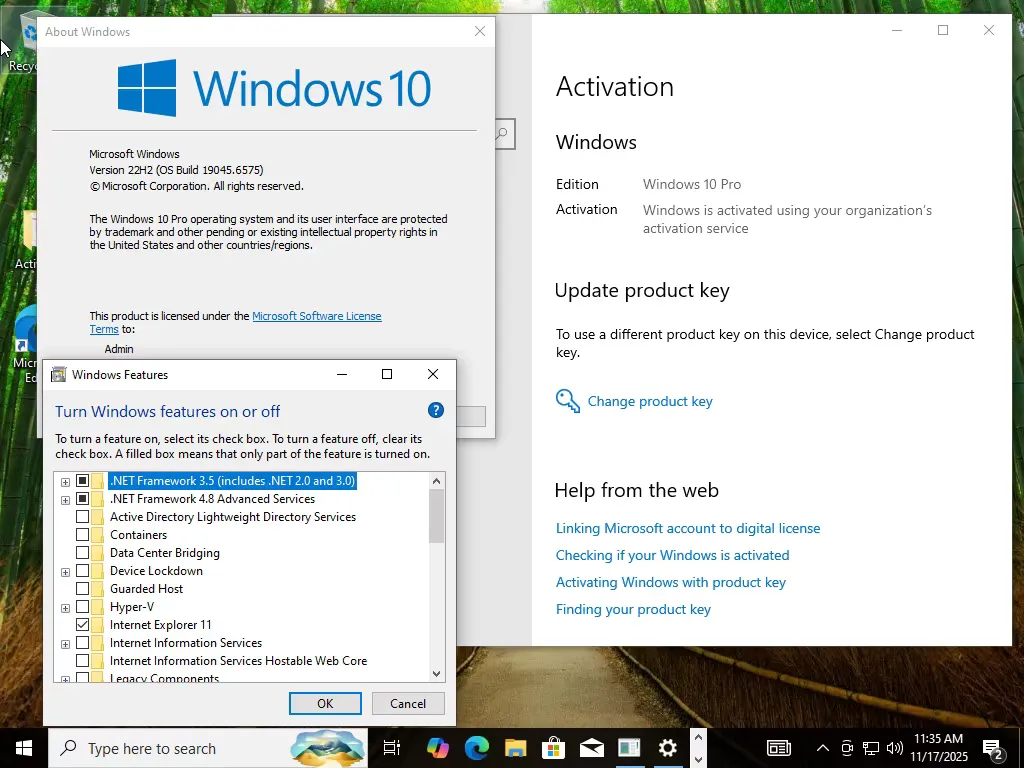Select Internet Explorer 11 row text

[x=161, y=625]
